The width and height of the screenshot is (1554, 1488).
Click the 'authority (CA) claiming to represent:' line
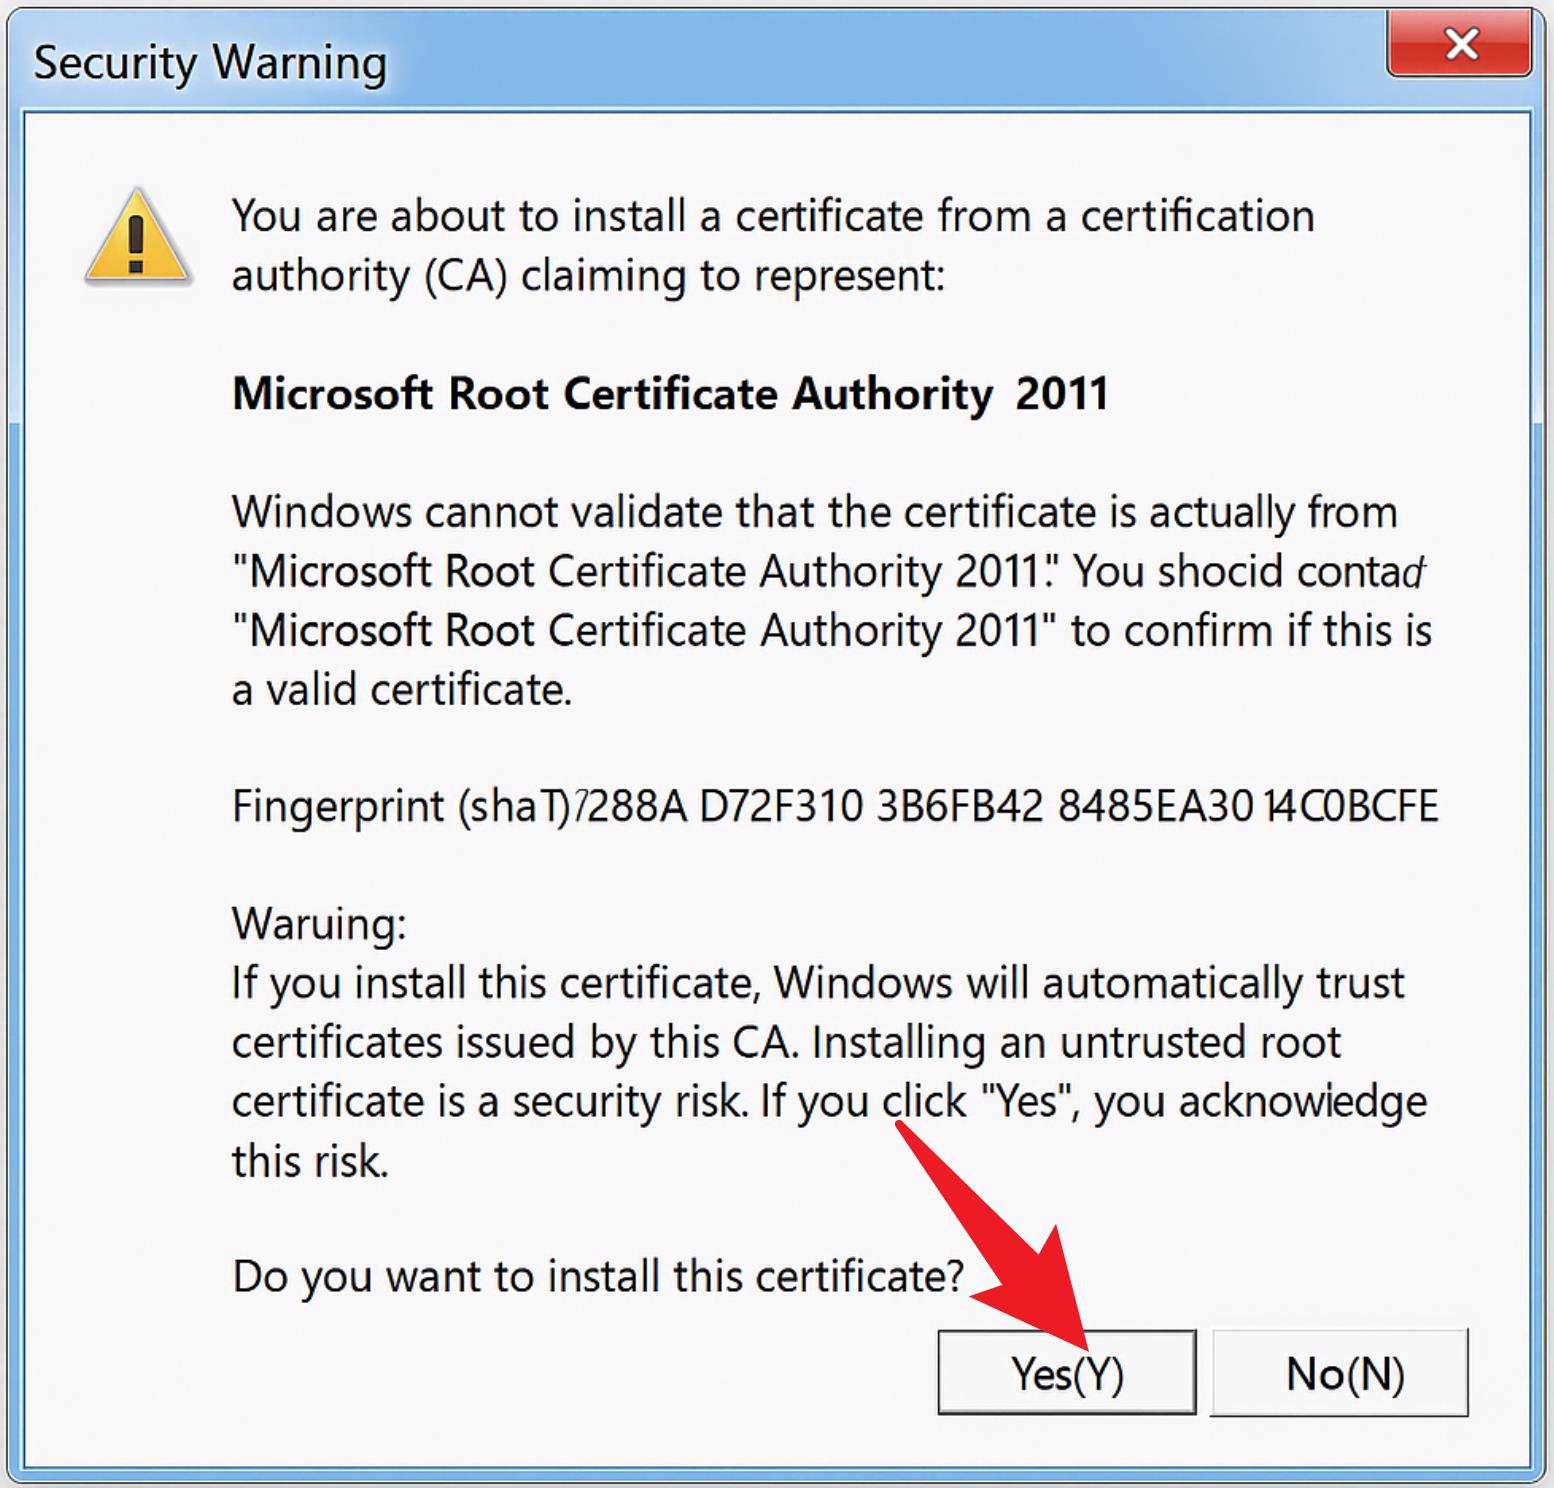click(x=588, y=276)
